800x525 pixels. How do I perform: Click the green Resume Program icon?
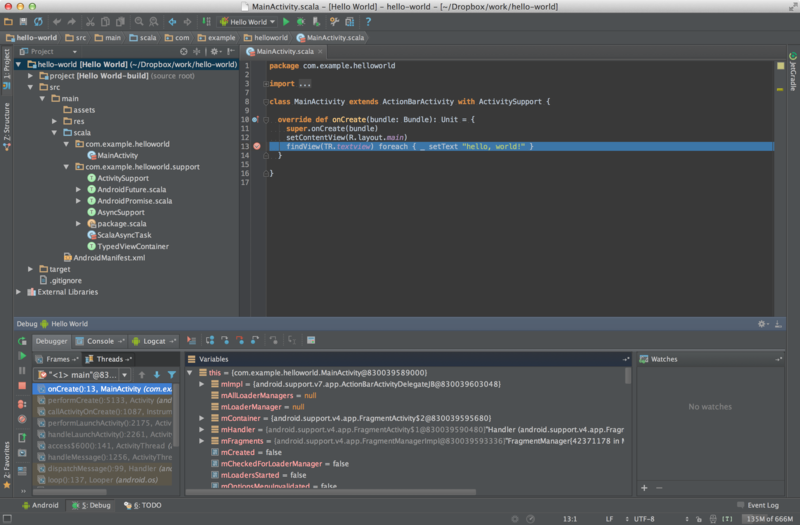(22, 356)
